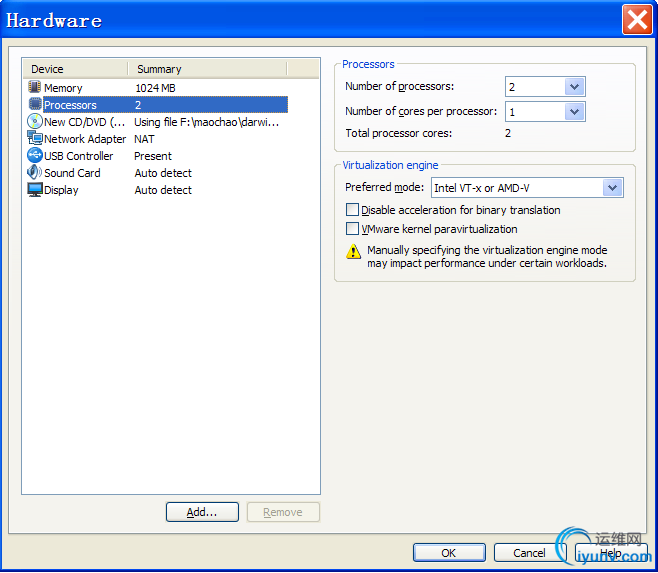Click the Present summary value

153,156
